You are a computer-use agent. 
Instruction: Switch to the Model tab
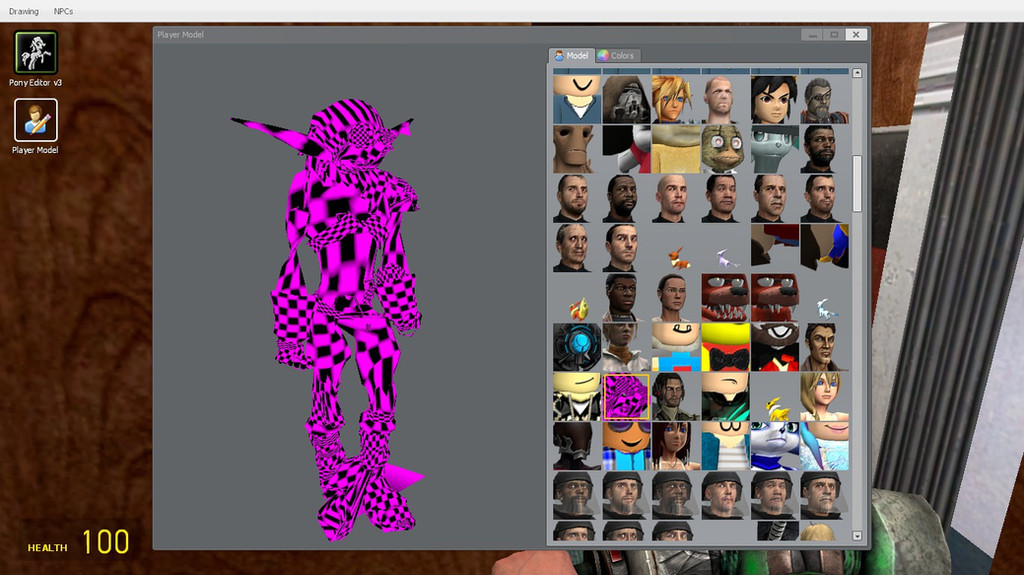pos(571,56)
